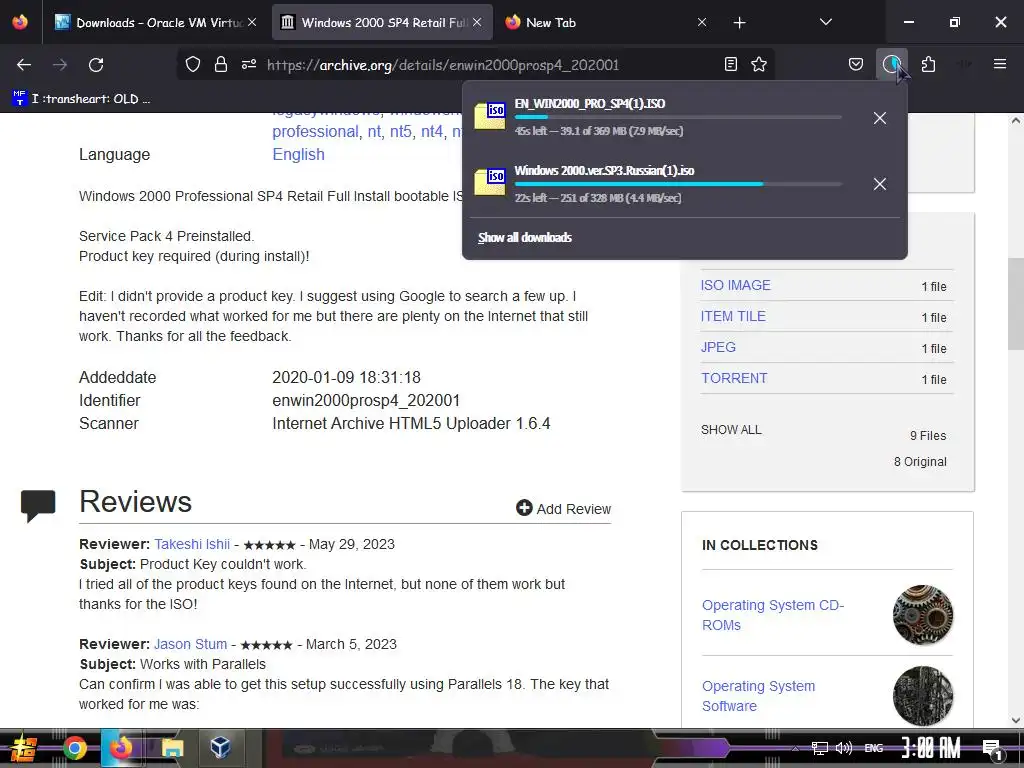Open the tracking protection shield icon
Screen dimensions: 1024x768
193,64
